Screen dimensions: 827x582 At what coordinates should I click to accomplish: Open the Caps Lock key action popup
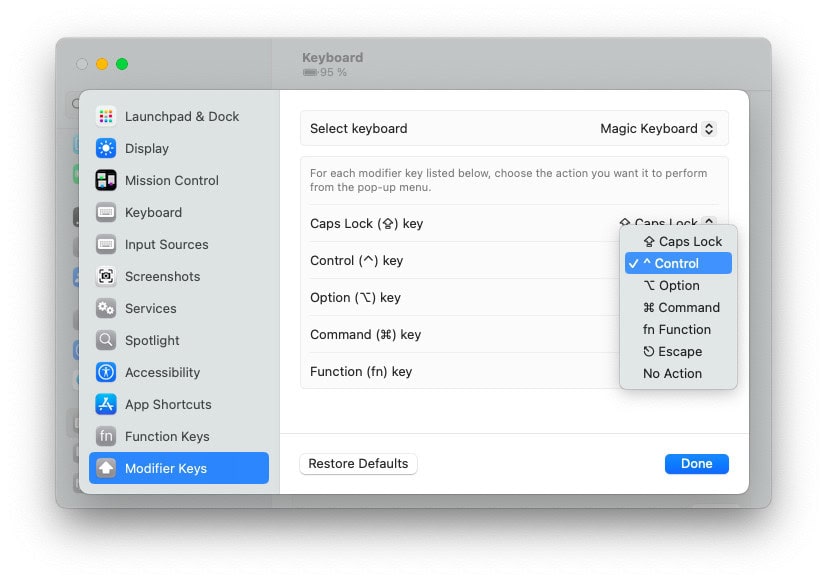668,222
